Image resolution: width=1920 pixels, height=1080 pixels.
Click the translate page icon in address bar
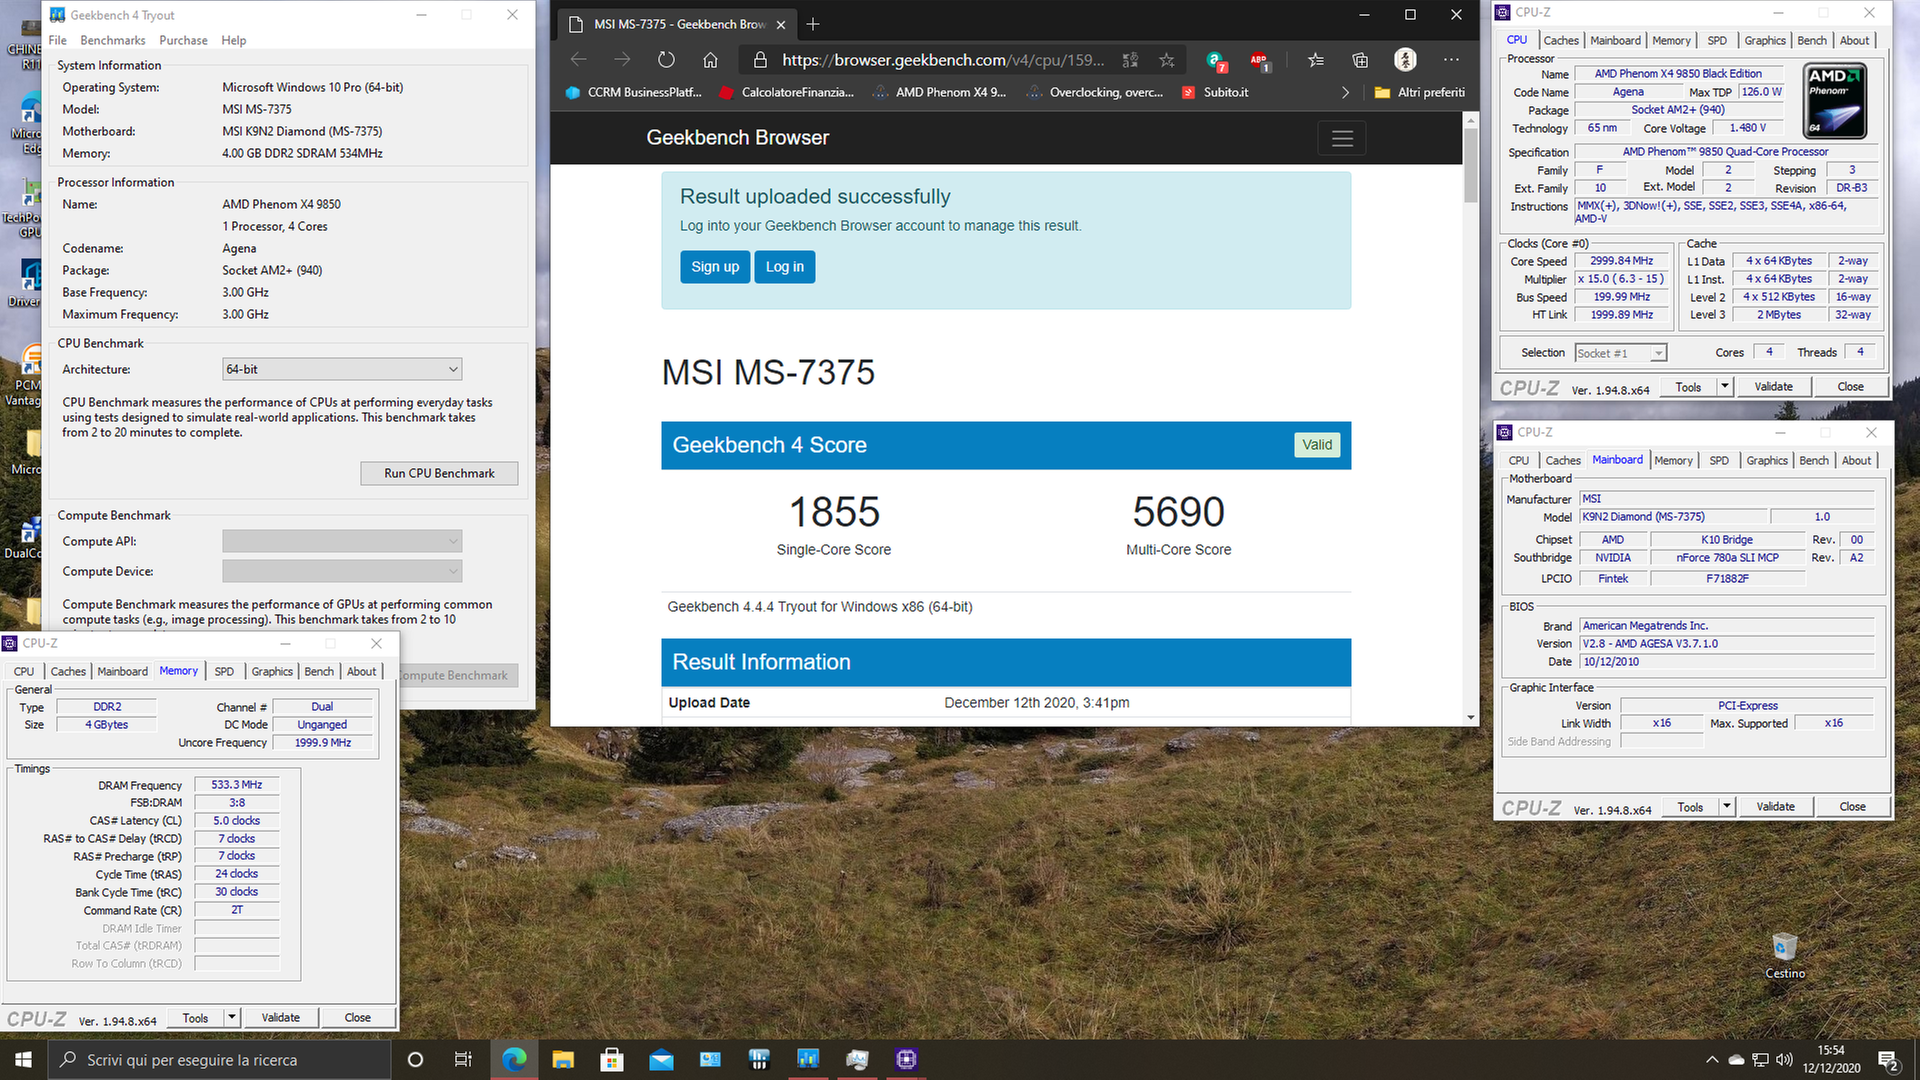click(x=1130, y=60)
